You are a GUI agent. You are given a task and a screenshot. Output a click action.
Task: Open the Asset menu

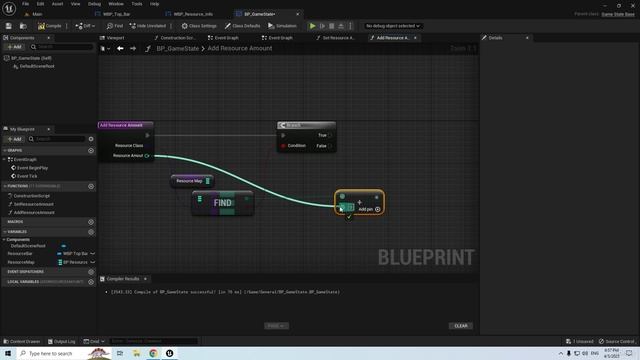click(x=58, y=4)
